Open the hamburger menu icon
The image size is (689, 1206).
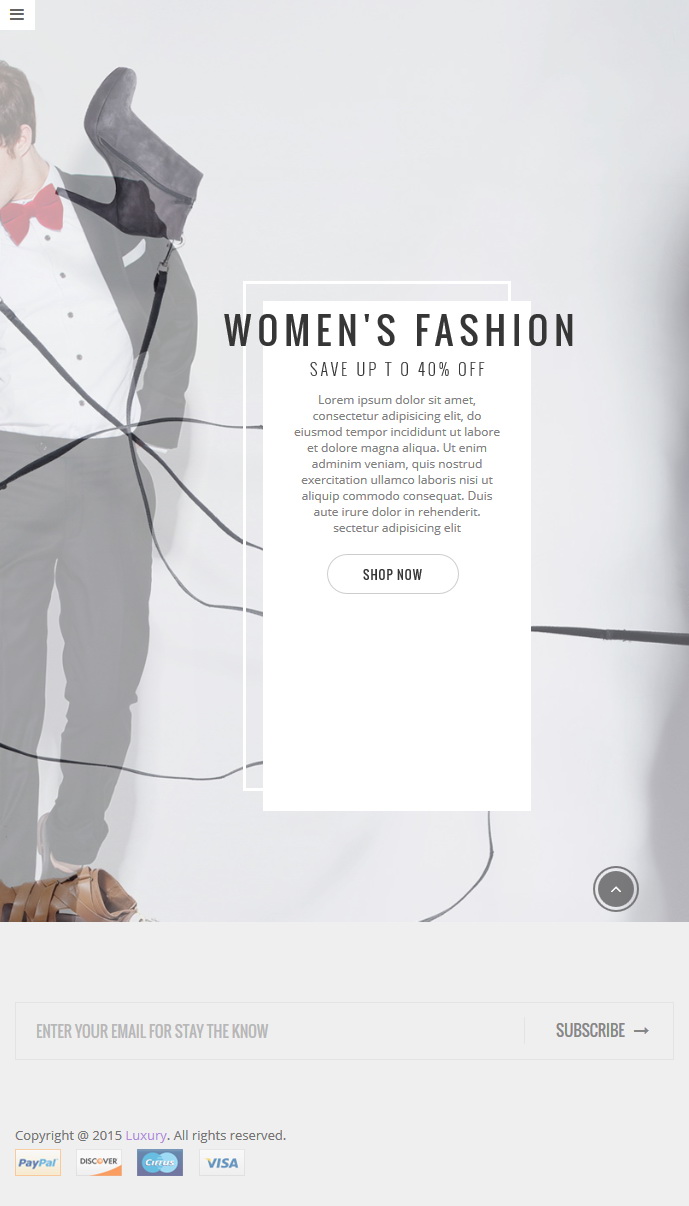tap(17, 15)
